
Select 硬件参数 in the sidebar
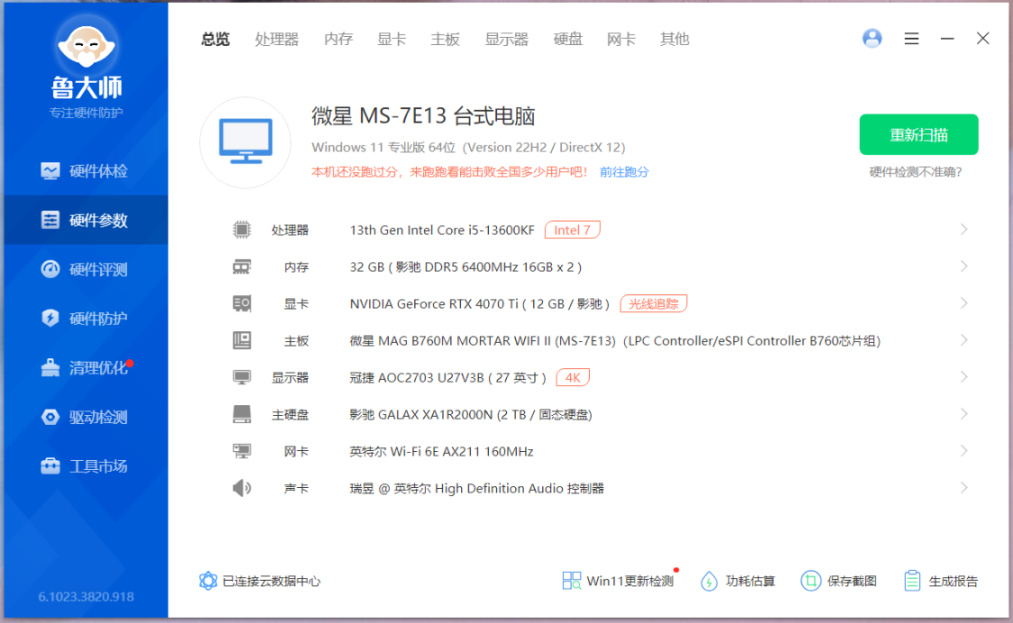tap(86, 220)
